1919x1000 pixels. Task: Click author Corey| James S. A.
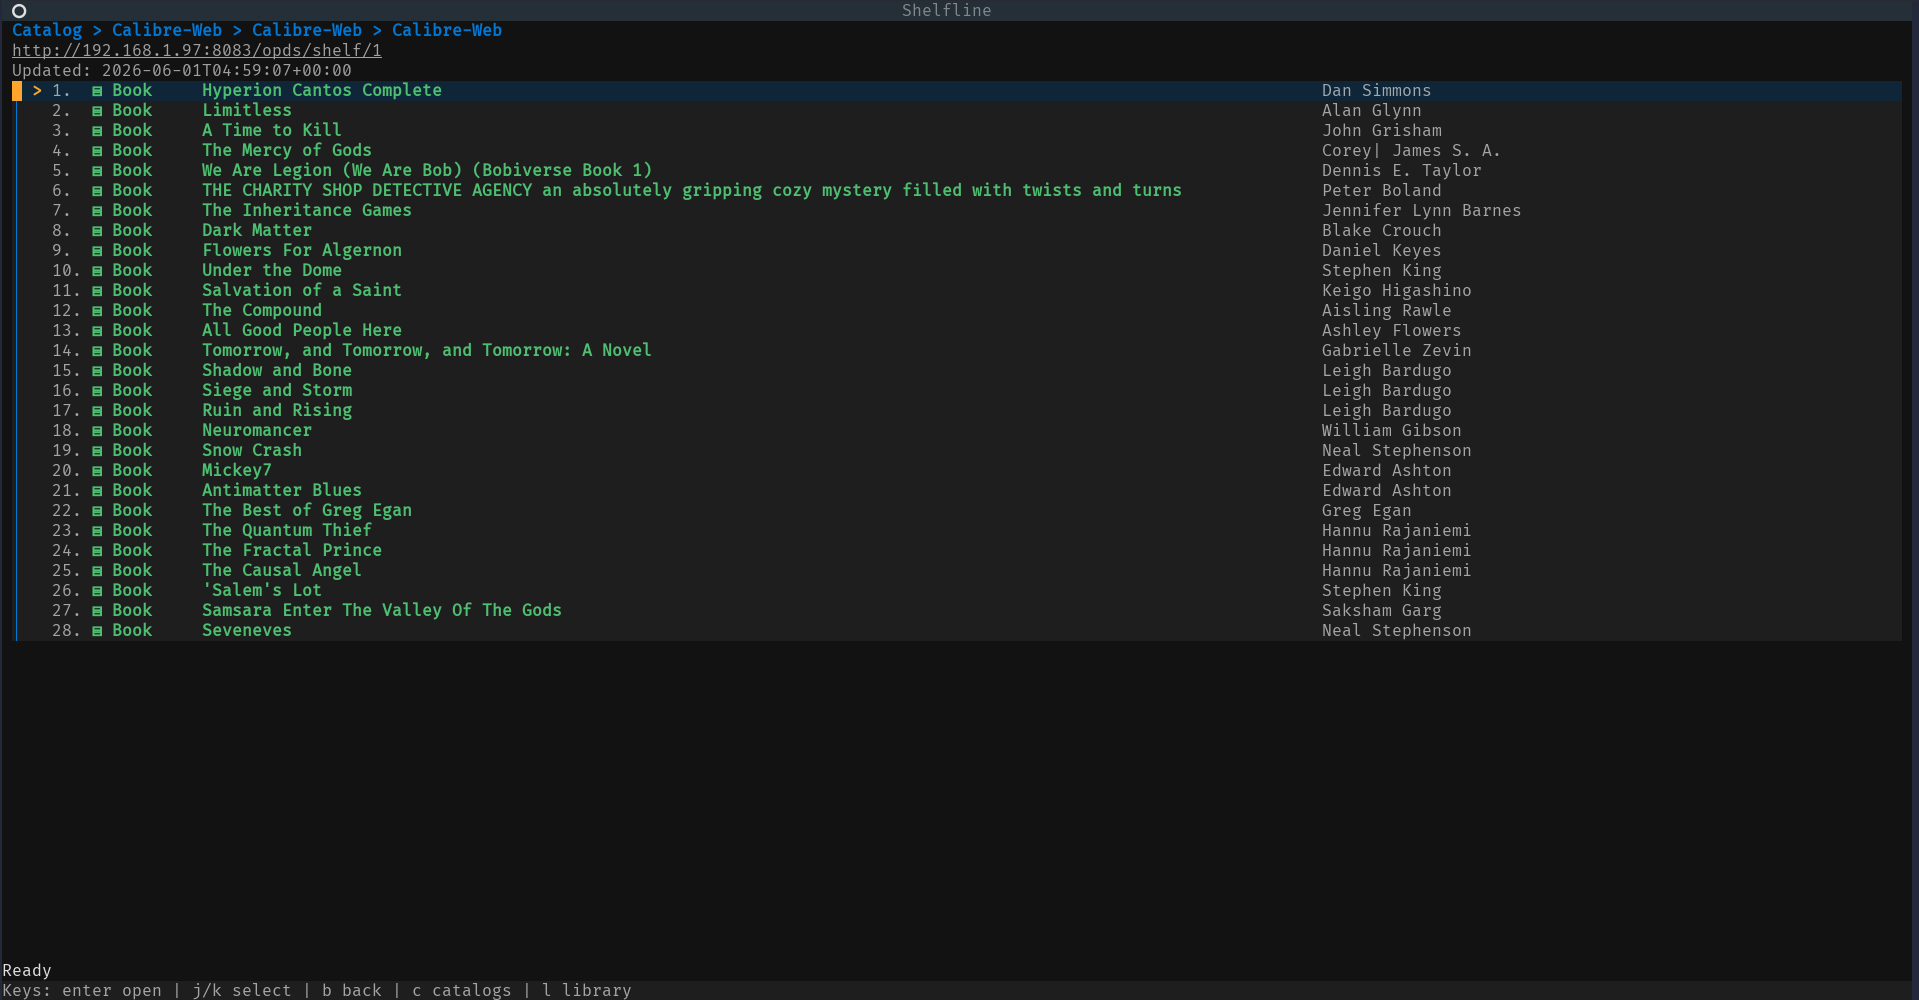[1412, 150]
